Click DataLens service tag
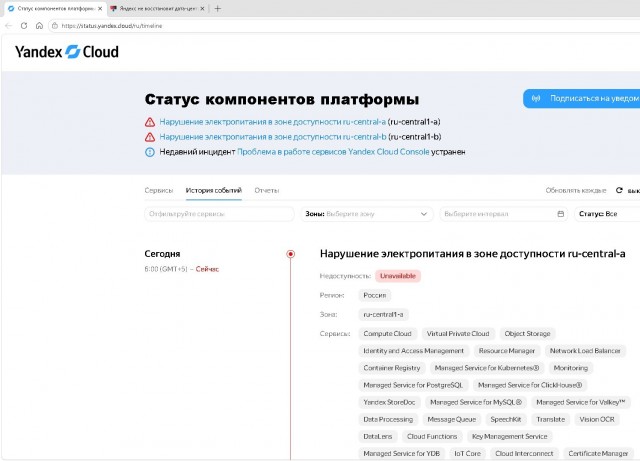Image resolution: width=640 pixels, height=461 pixels. [x=378, y=437]
